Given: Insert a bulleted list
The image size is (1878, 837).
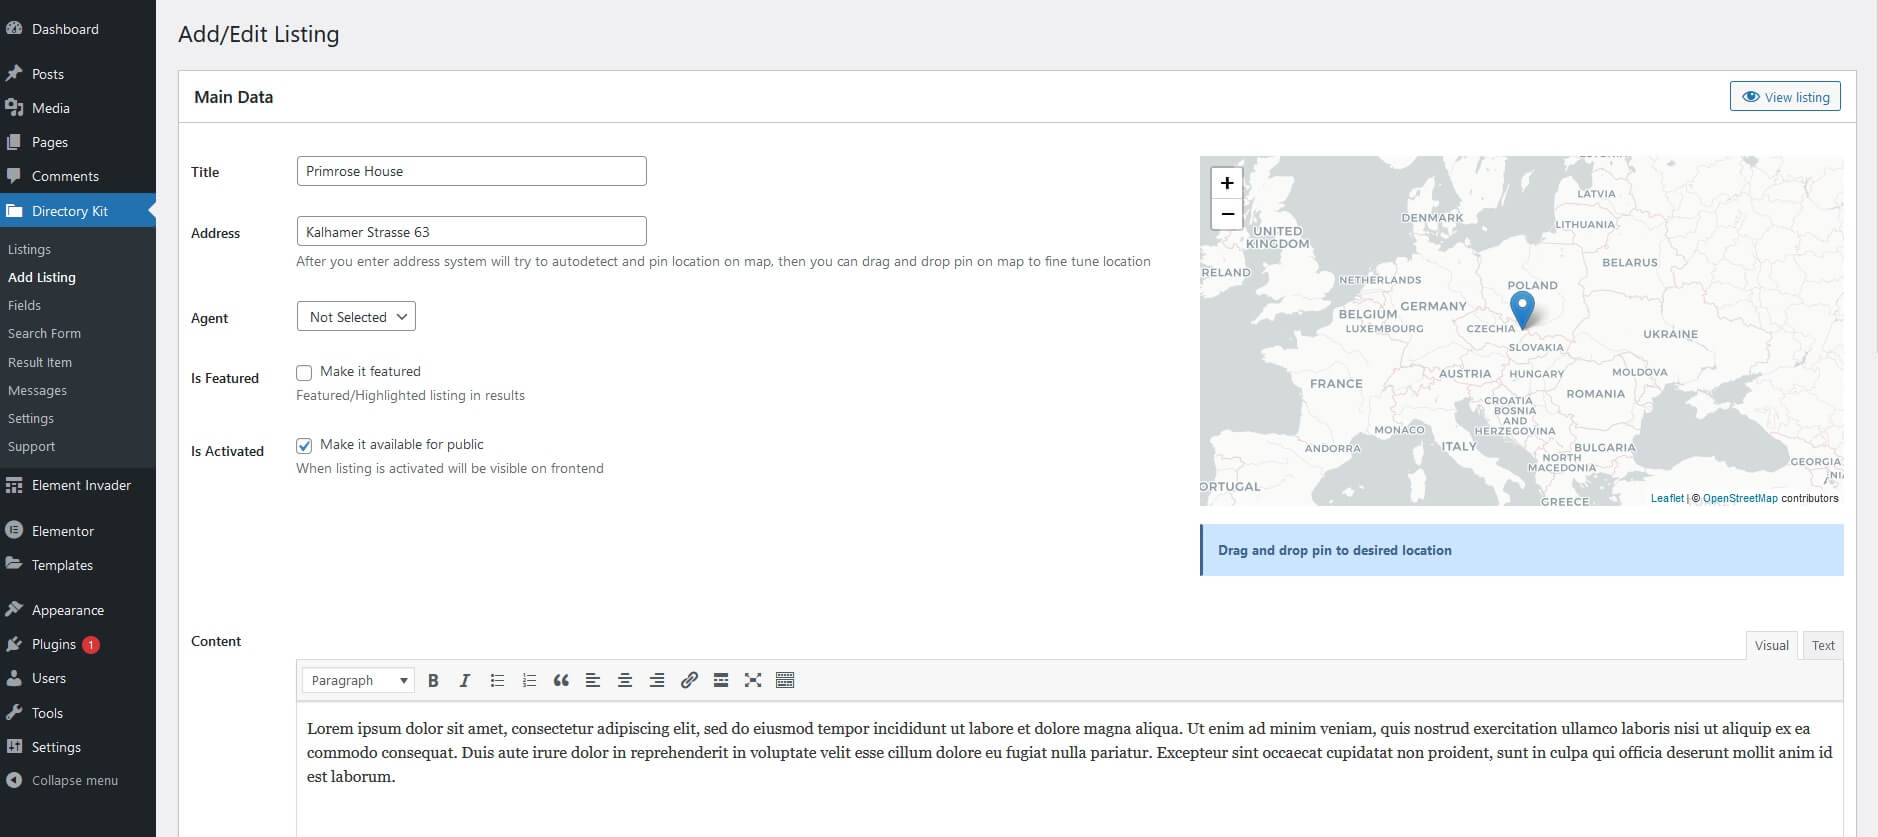Looking at the screenshot, I should click(x=497, y=680).
